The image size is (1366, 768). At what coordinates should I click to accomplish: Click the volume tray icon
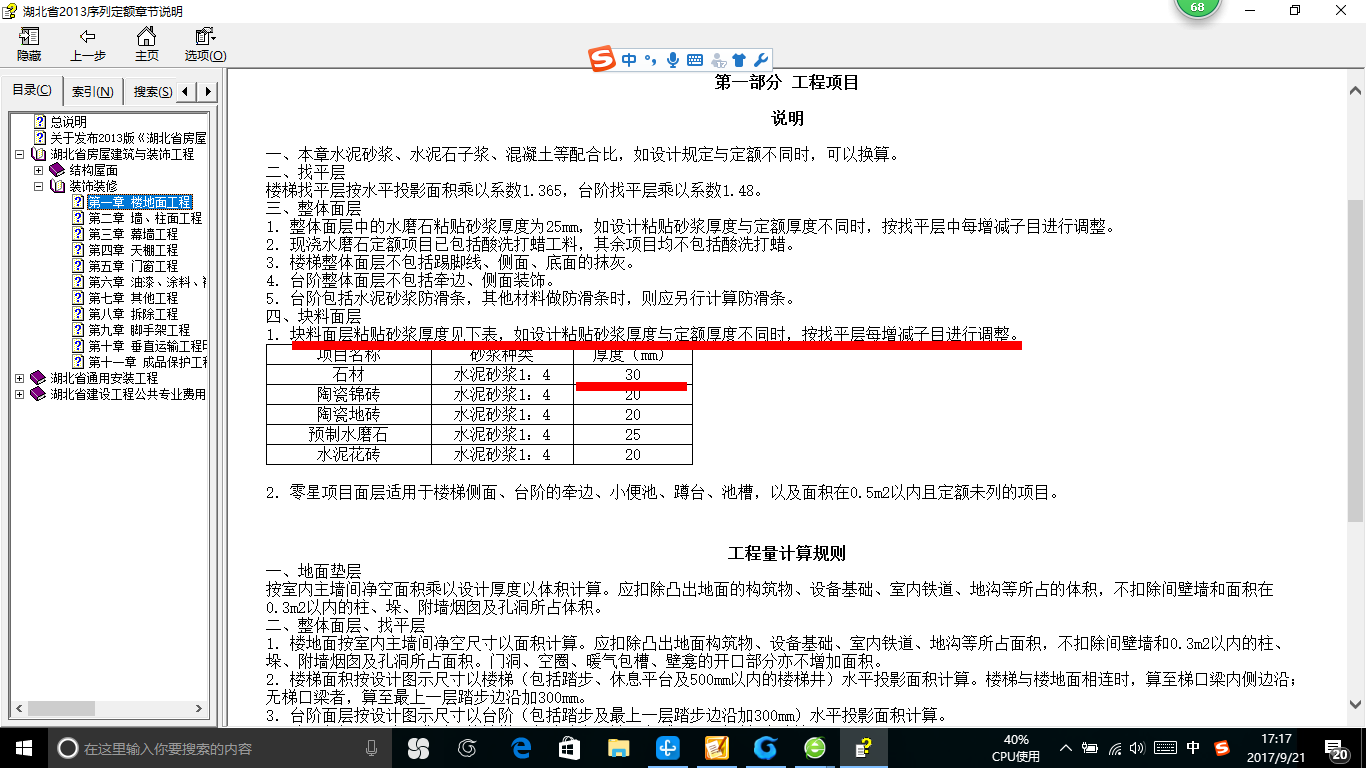(1139, 748)
